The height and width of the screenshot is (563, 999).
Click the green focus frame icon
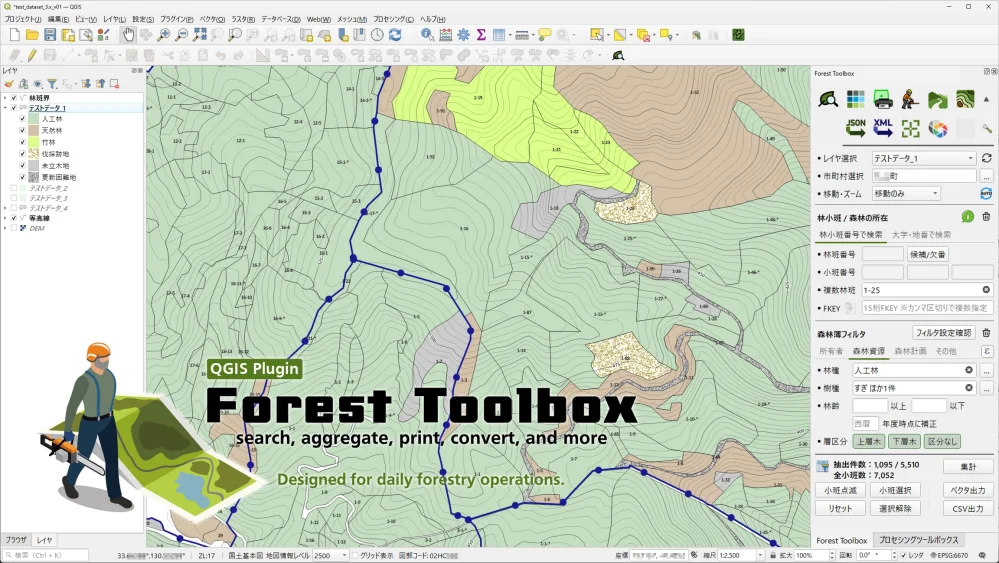coord(910,129)
